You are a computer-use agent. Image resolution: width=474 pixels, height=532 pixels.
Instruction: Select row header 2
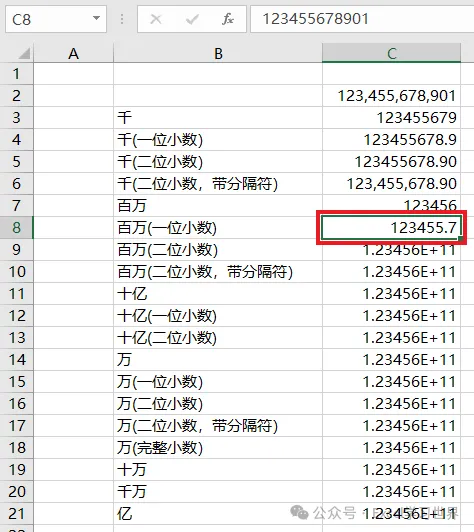(x=16, y=96)
